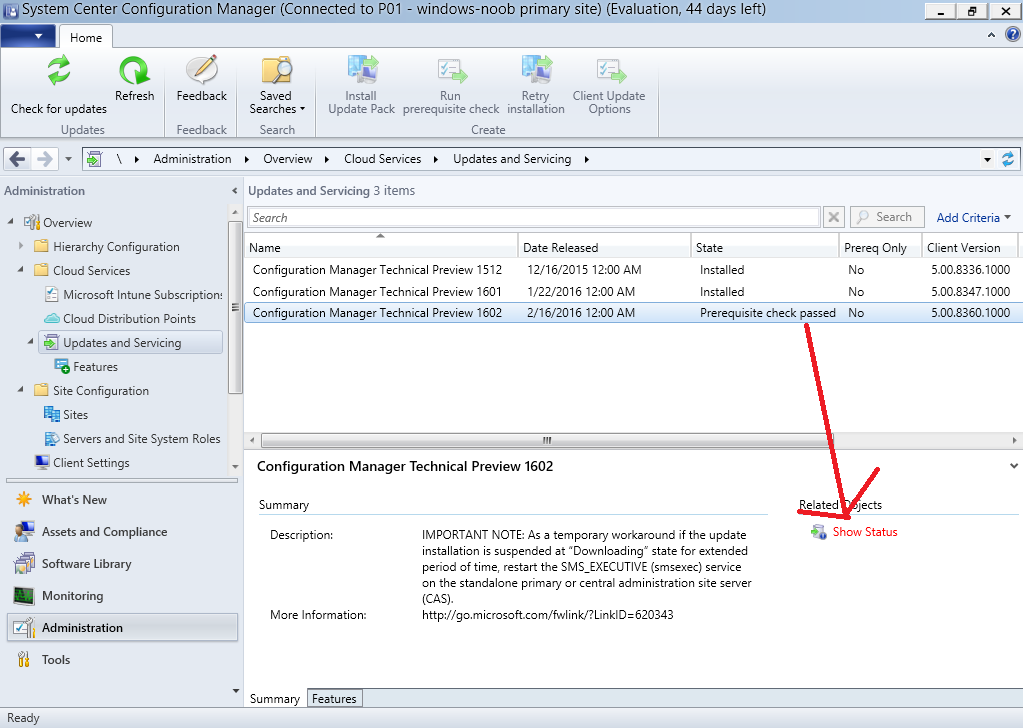Click the Forward navigation arrow
1023x728 pixels.
(44, 159)
